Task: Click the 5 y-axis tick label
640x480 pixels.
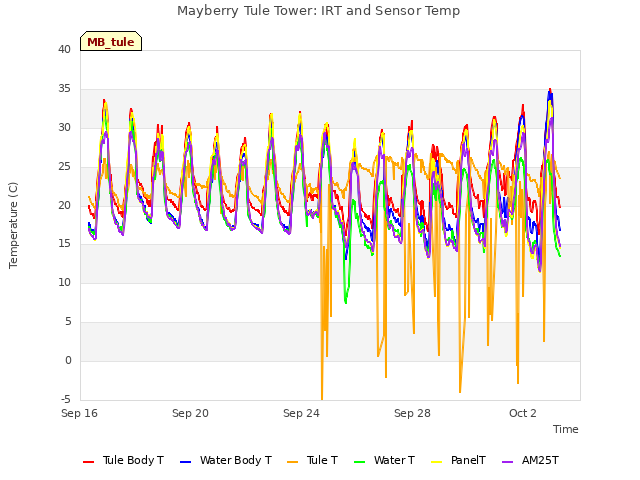Action: click(68, 322)
